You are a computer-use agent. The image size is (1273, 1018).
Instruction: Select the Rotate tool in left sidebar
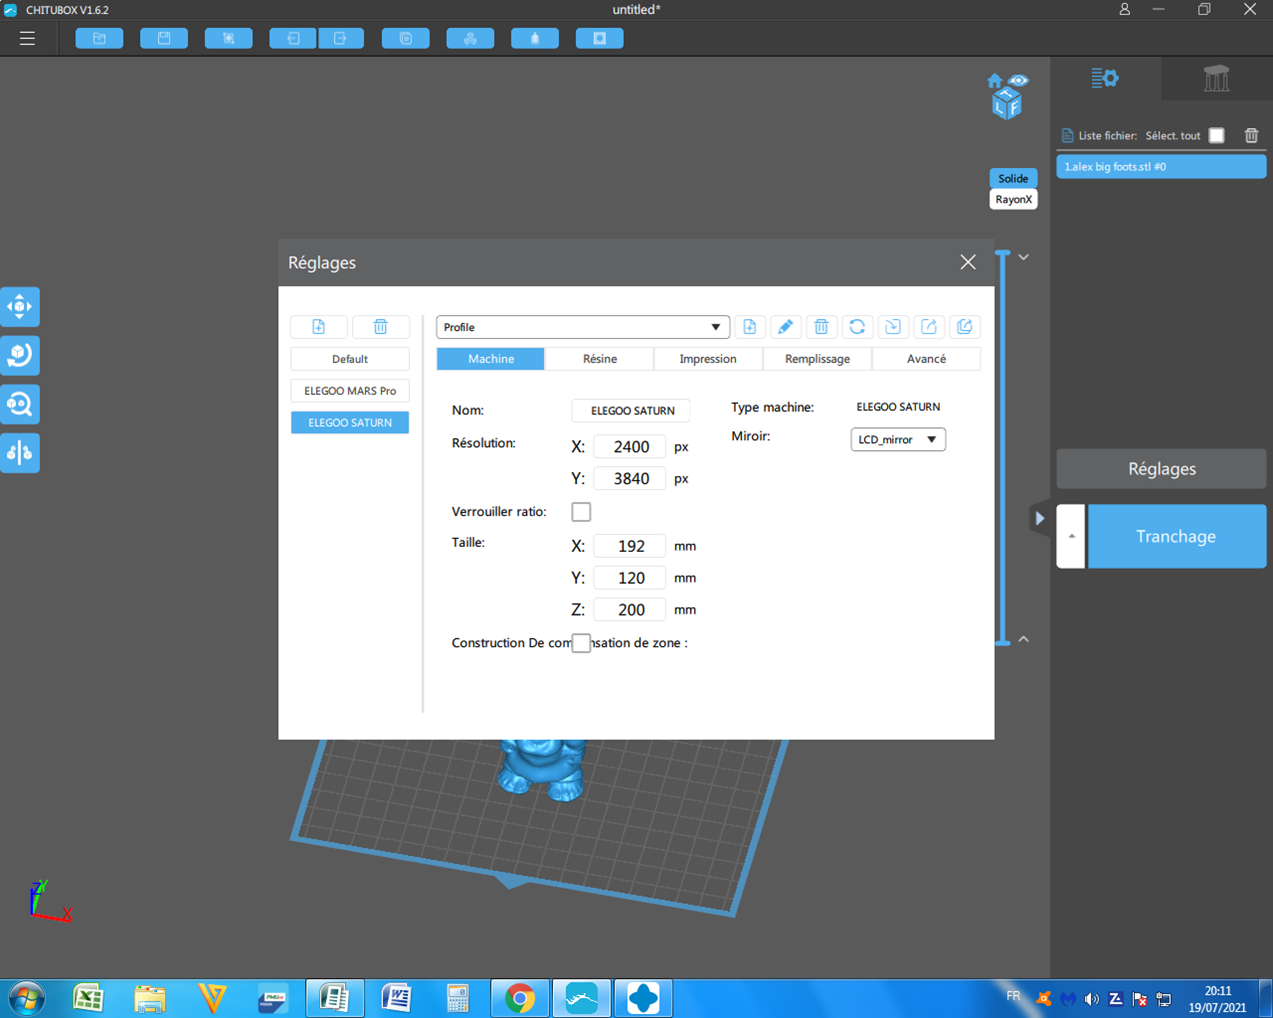point(20,355)
